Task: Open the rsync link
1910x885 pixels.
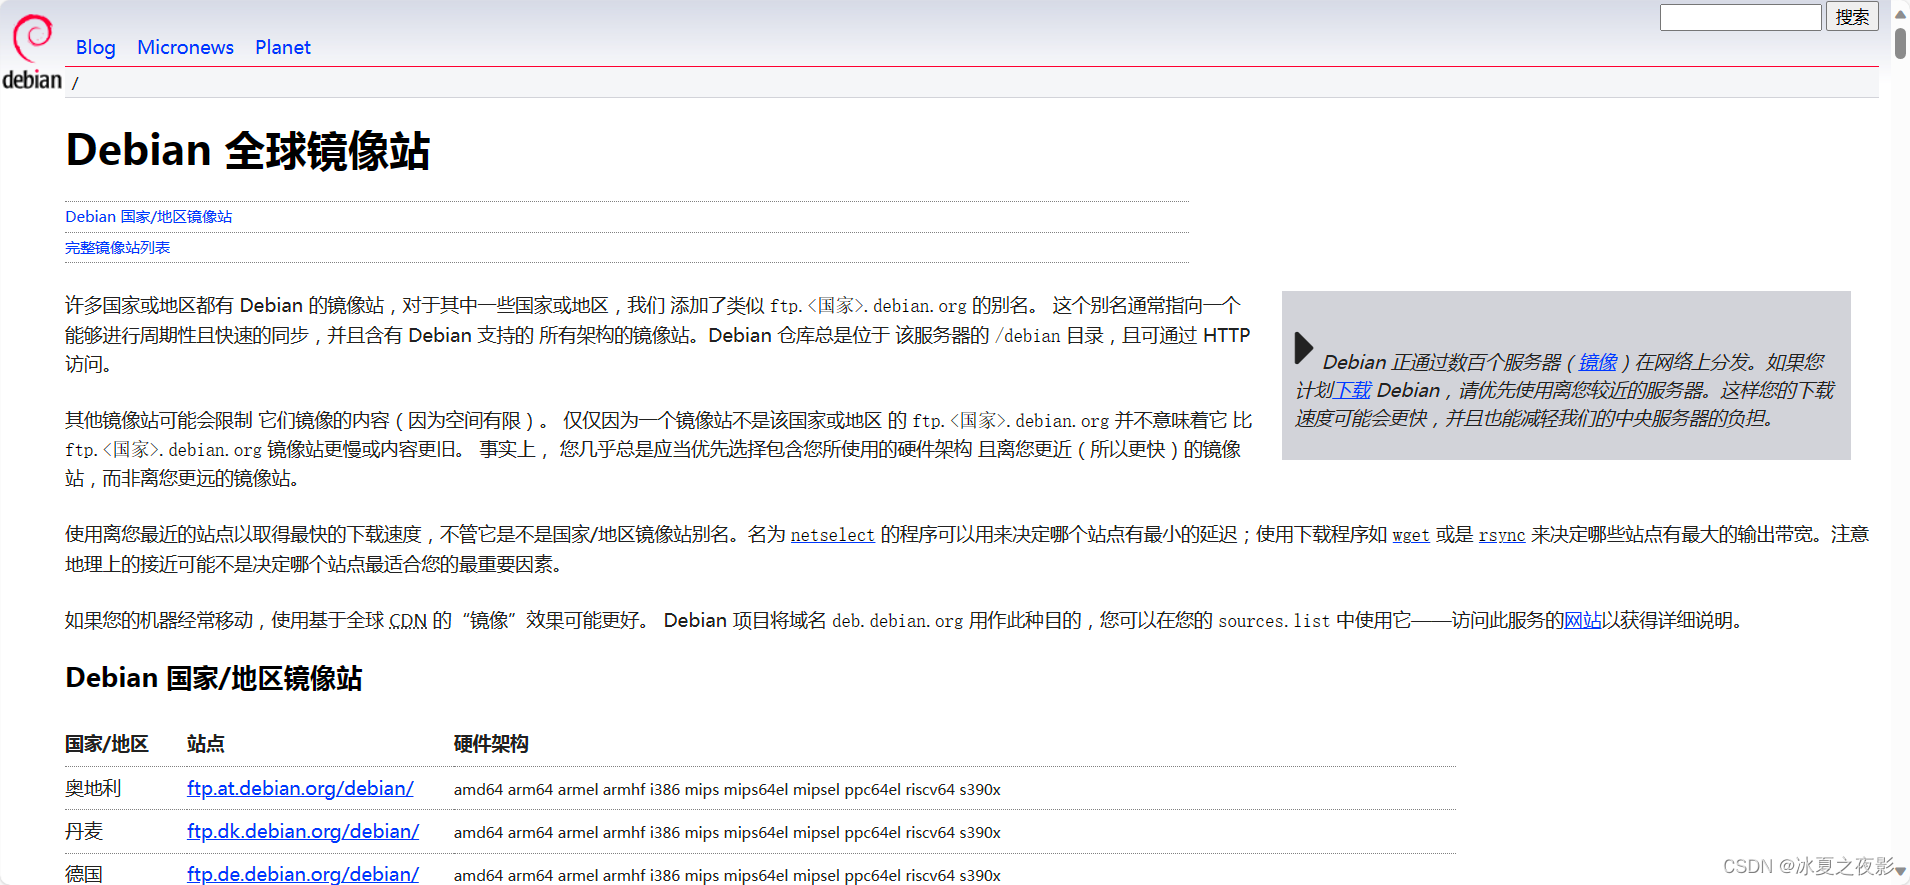Action: point(1502,535)
